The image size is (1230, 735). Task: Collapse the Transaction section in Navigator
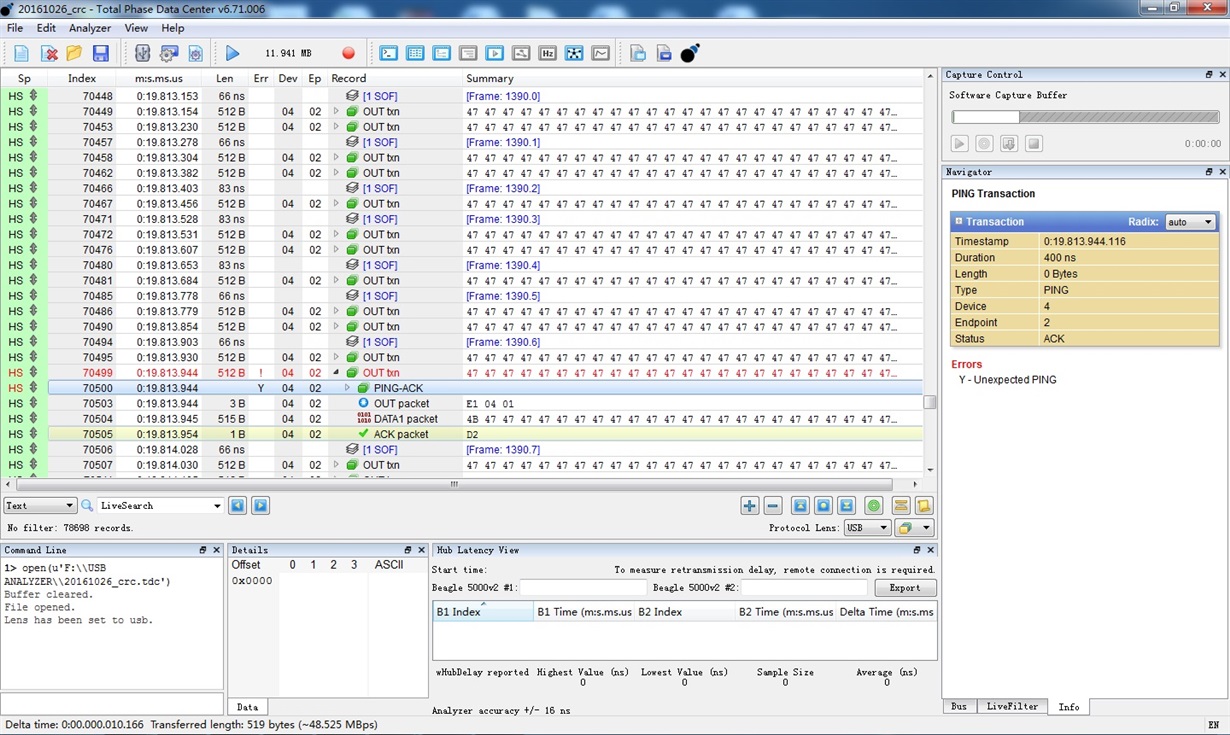point(959,222)
